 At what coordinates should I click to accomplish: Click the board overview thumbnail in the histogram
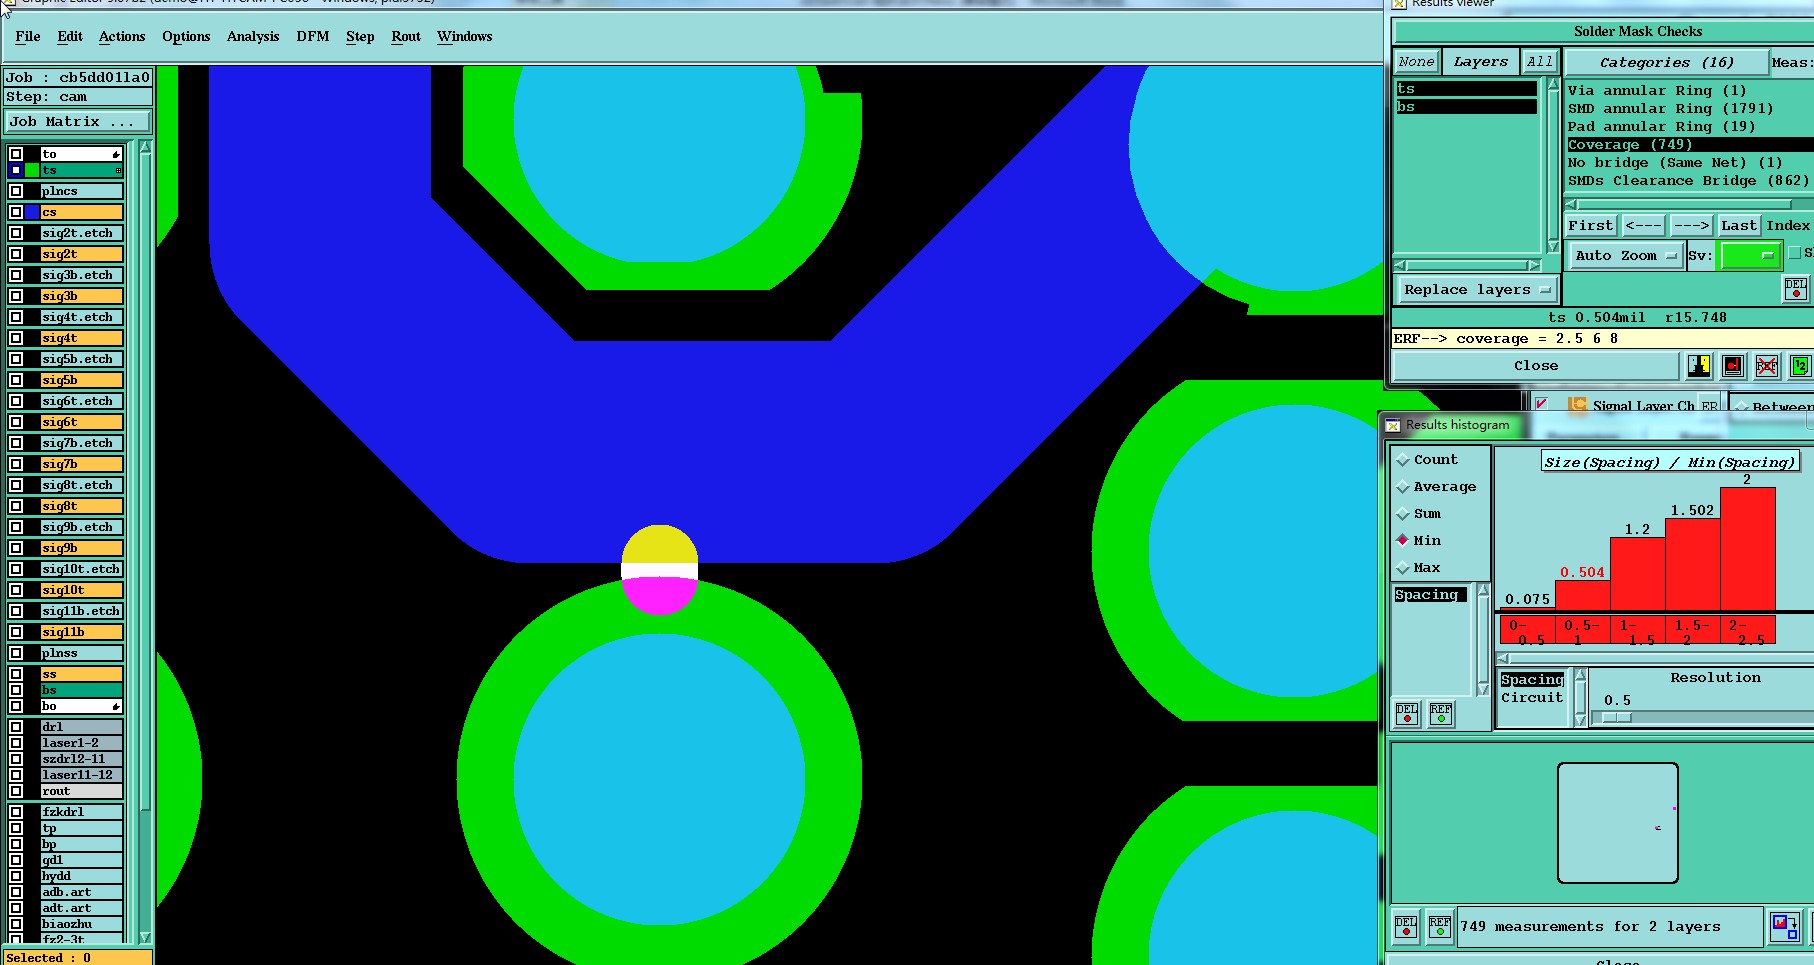1617,823
